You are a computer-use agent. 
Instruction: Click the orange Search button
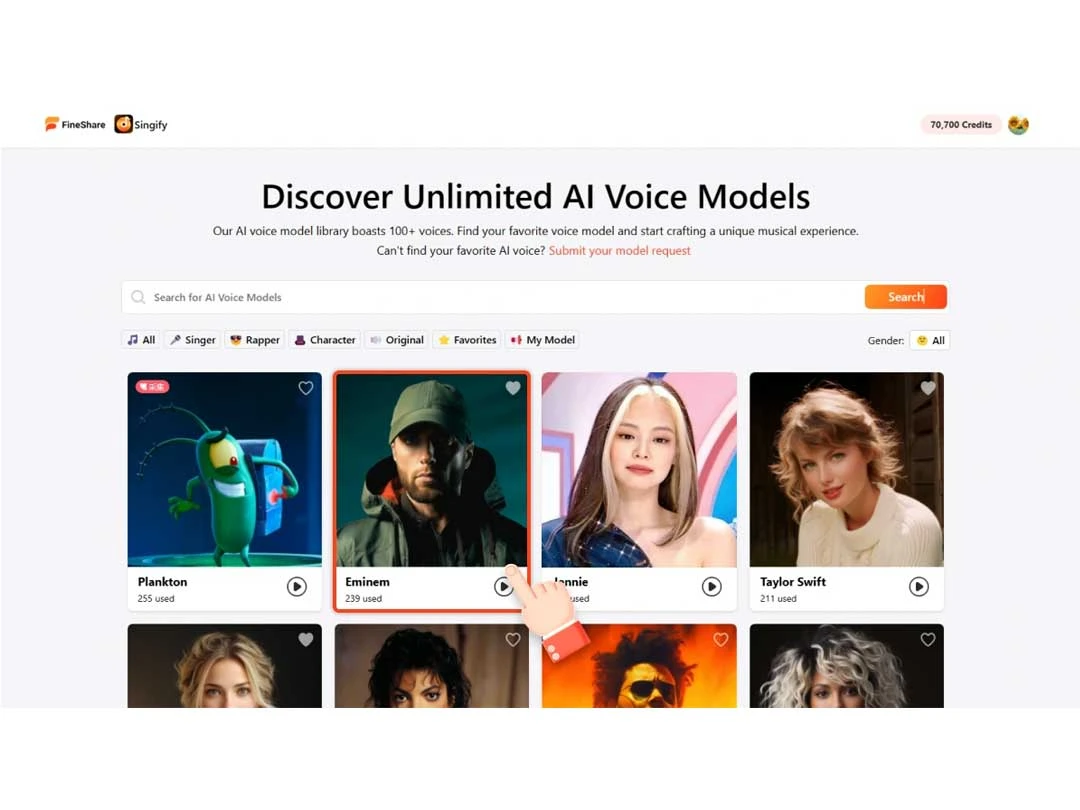point(906,297)
